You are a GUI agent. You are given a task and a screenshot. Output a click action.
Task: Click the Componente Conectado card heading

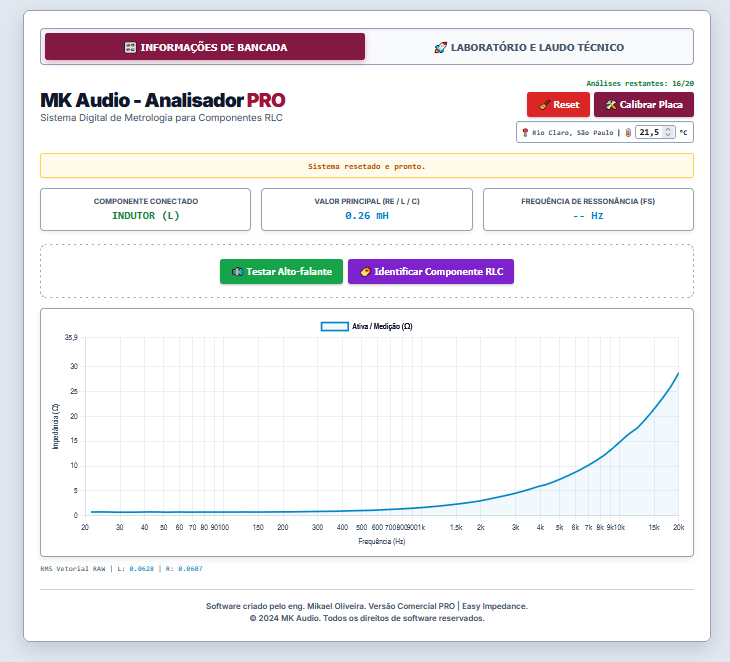coord(146,201)
